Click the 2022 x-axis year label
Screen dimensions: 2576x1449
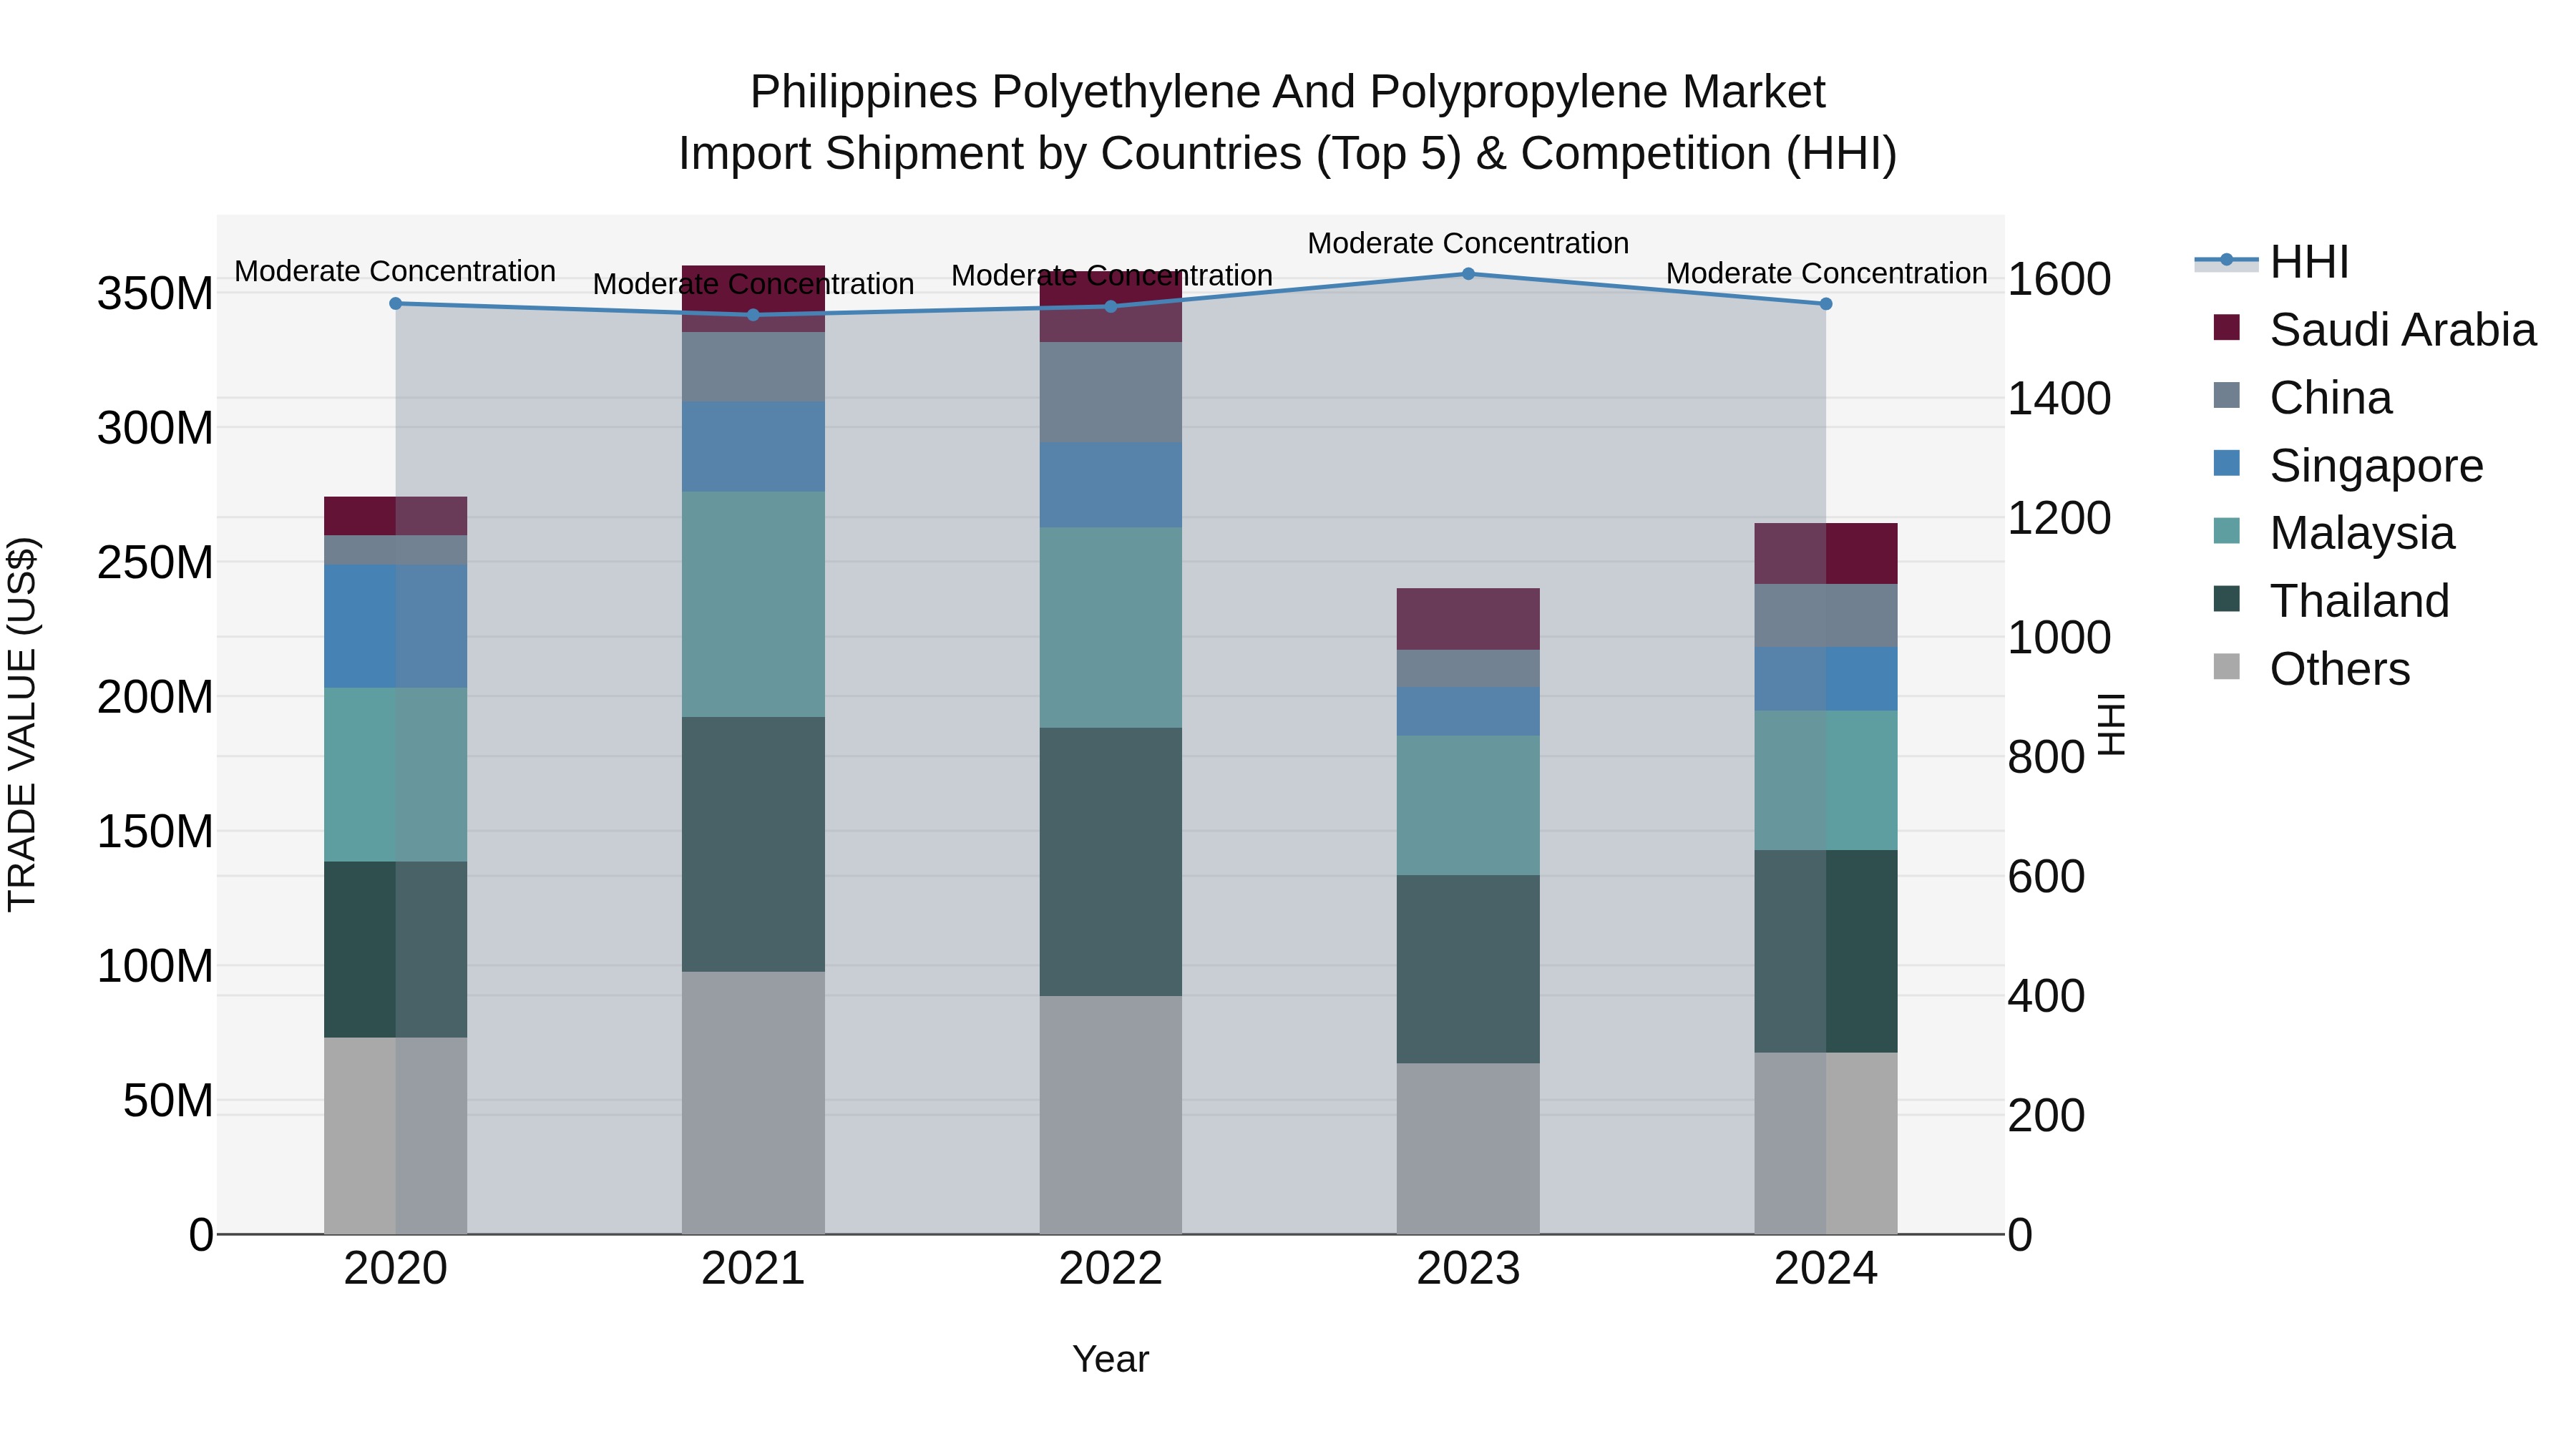click(x=1111, y=1269)
